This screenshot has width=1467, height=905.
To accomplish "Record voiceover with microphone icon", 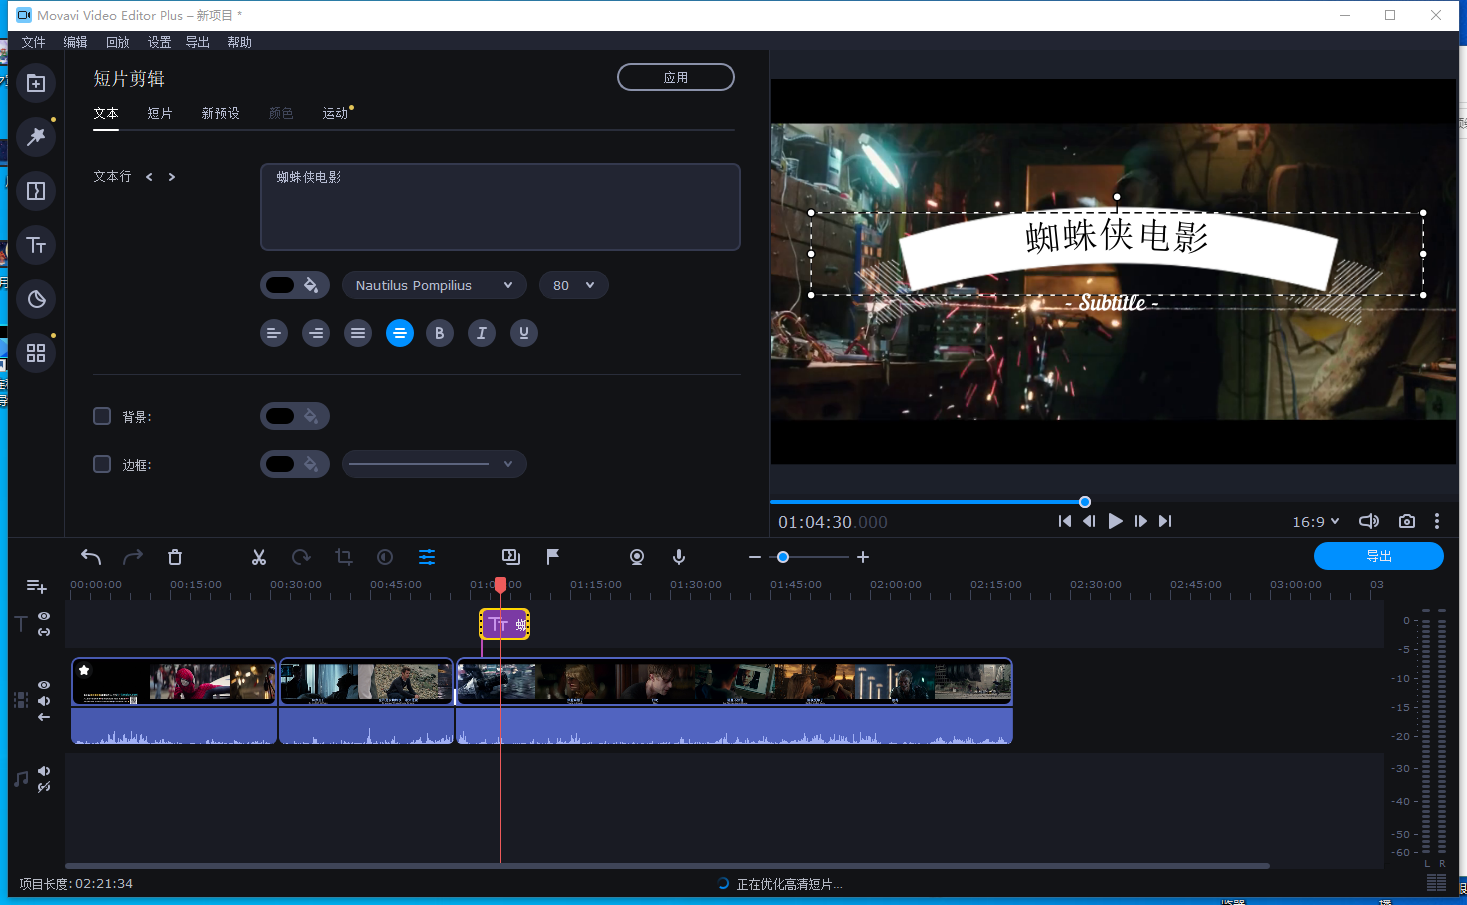I will click(679, 557).
